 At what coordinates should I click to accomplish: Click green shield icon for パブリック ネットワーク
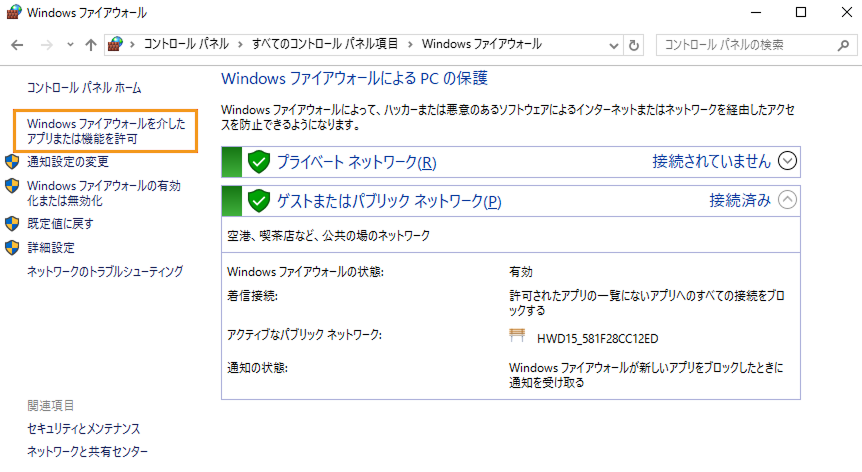[x=259, y=201]
